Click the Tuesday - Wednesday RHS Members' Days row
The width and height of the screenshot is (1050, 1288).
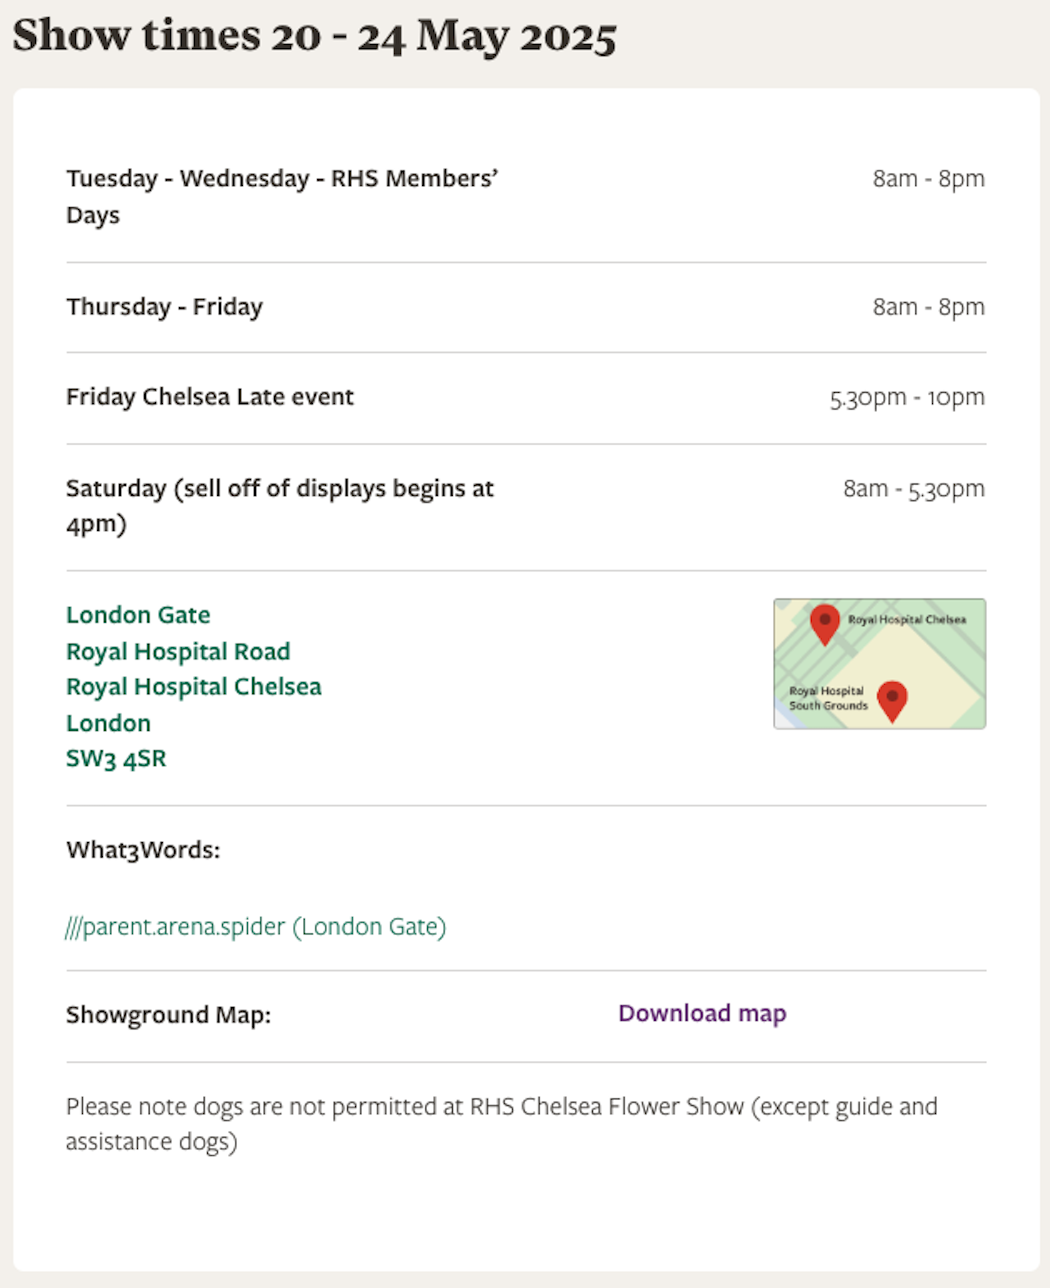coord(281,196)
